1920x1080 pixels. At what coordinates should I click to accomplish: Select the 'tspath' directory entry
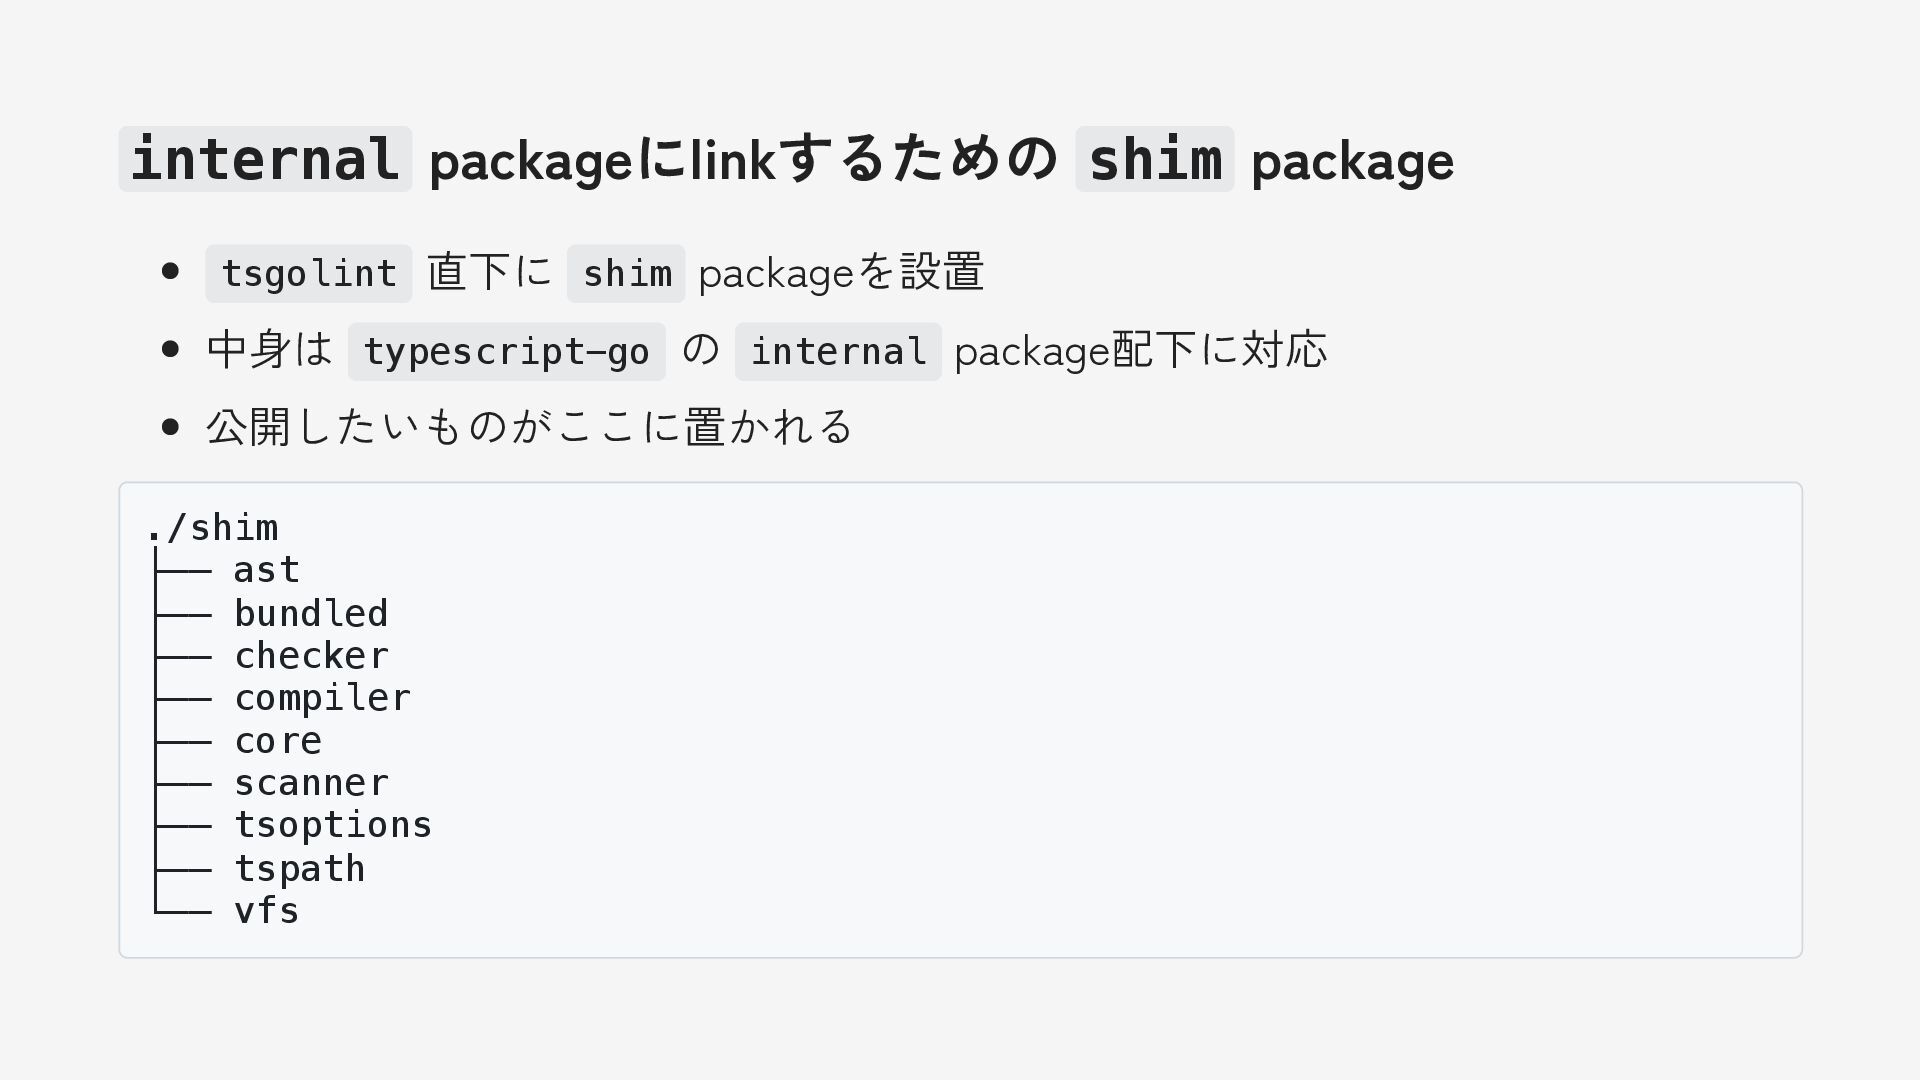pos(300,868)
